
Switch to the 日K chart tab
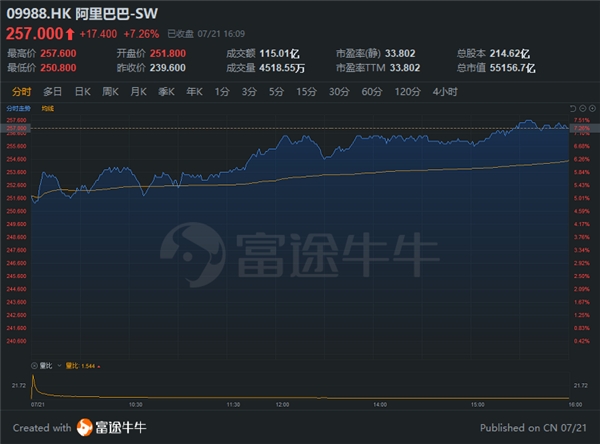(x=82, y=92)
